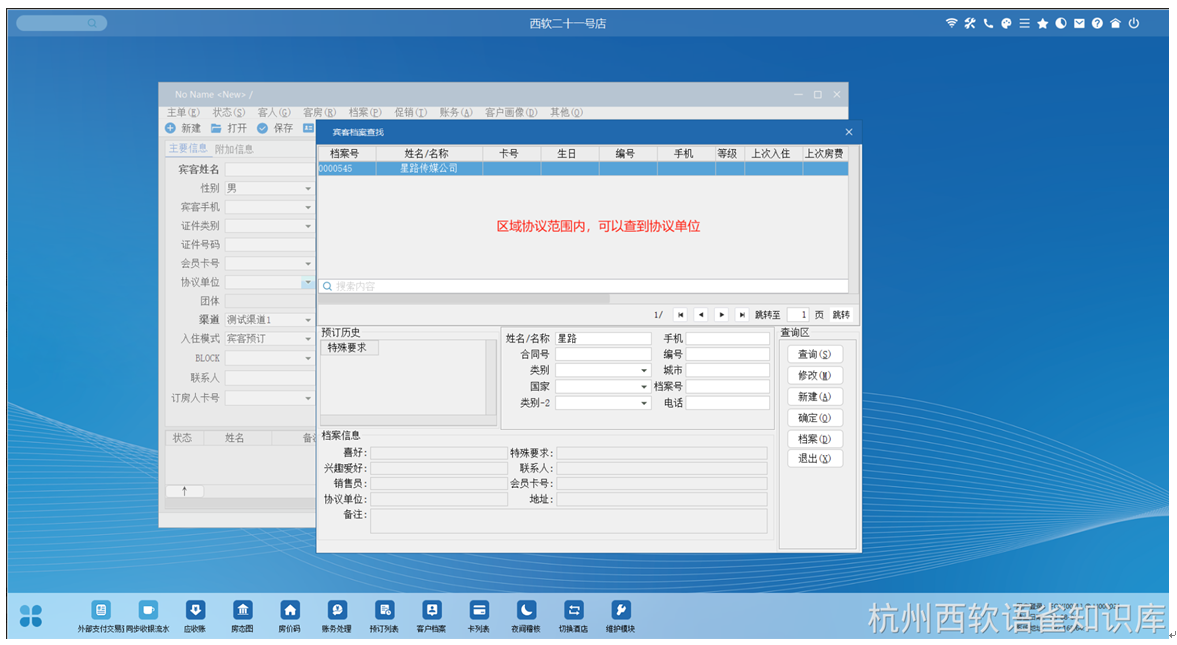The image size is (1177, 645).
Task: Open the 促销(T) menu
Action: 410,112
